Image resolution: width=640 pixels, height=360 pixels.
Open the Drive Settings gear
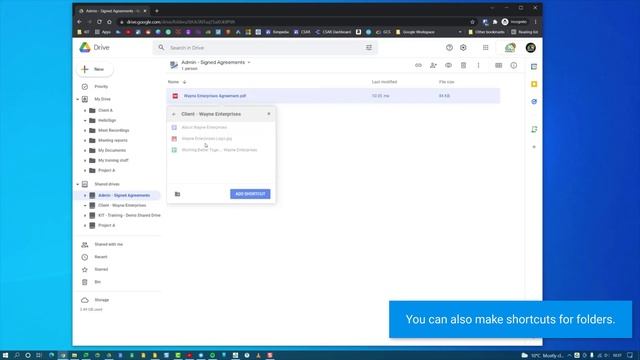463,48
